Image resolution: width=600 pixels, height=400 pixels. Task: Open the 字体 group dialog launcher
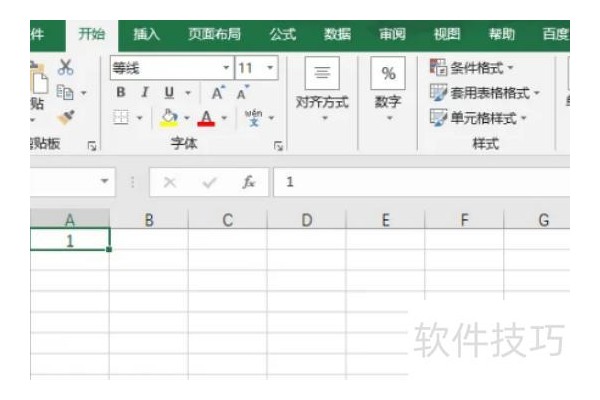[279, 145]
